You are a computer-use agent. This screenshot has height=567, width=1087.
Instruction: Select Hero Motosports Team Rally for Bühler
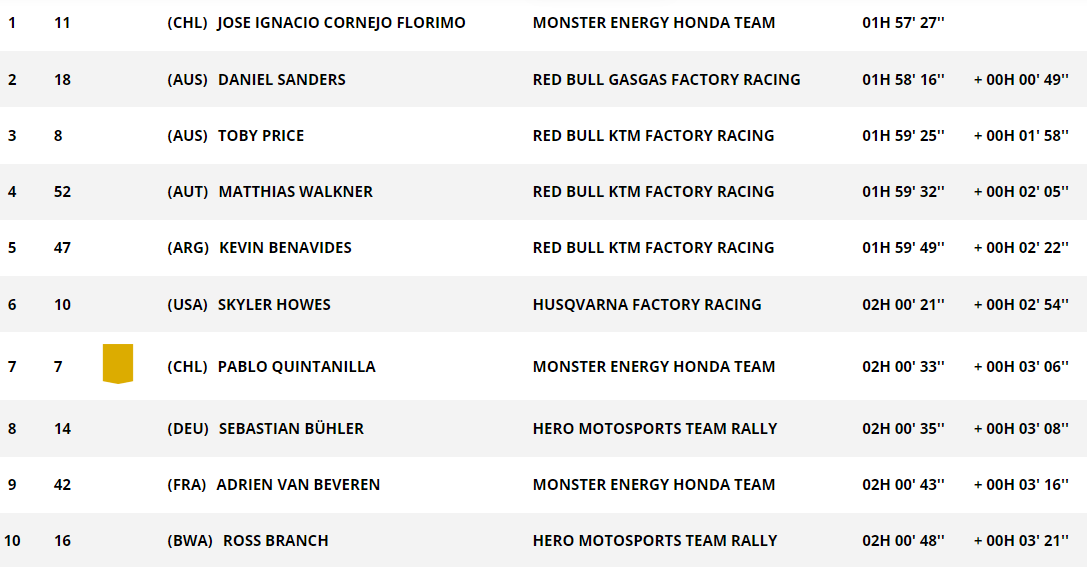pyautogui.click(x=654, y=429)
